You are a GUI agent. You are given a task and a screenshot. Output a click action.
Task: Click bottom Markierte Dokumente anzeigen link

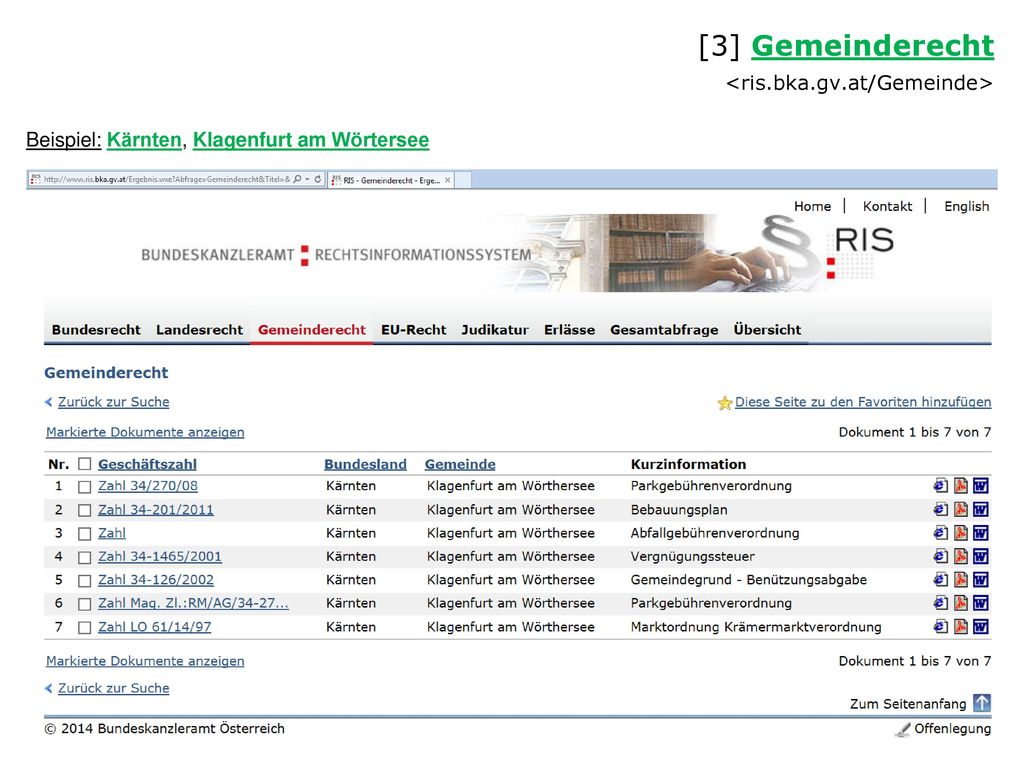tap(145, 661)
